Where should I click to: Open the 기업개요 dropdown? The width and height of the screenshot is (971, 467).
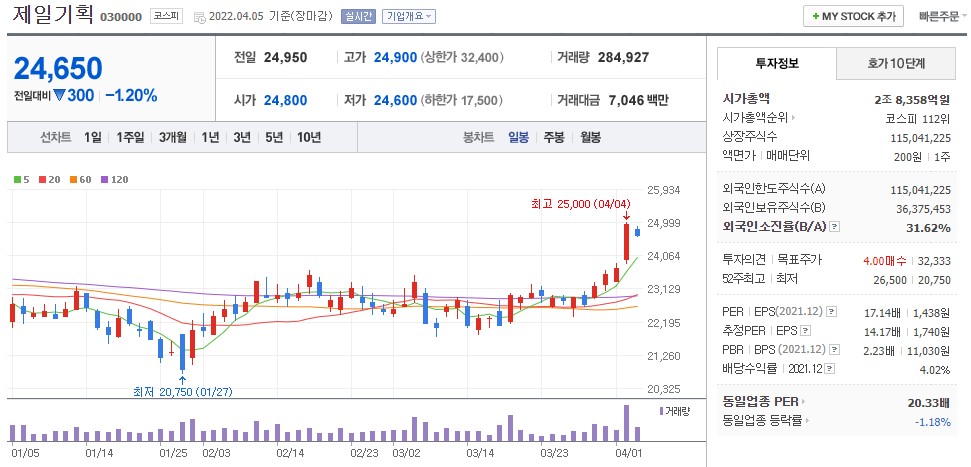pyautogui.click(x=409, y=17)
